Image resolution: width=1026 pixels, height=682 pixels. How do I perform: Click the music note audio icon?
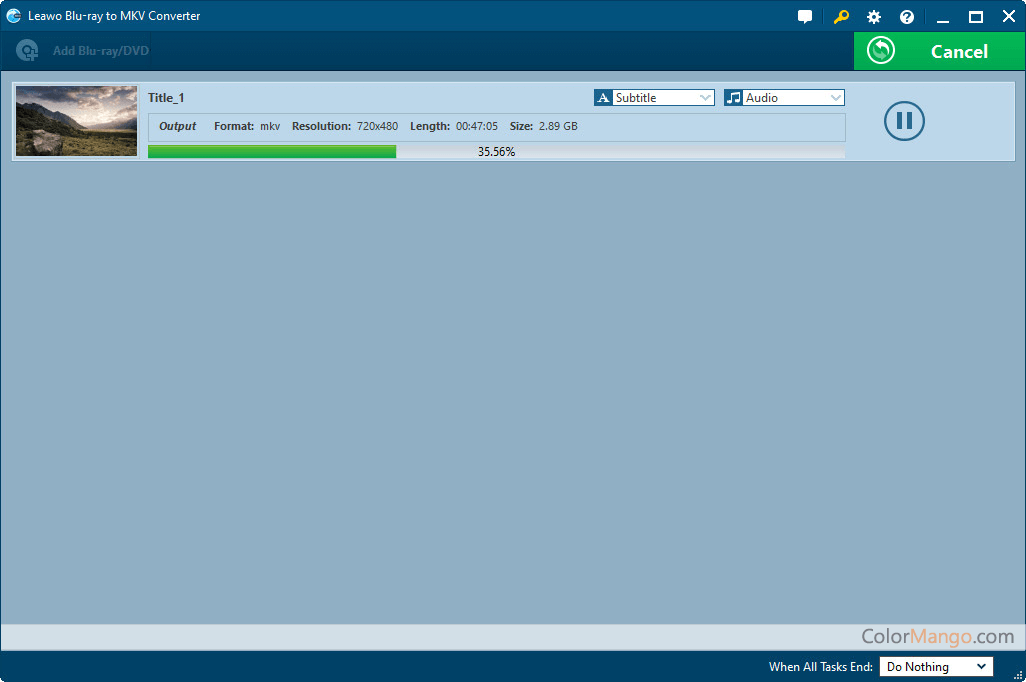pos(734,98)
